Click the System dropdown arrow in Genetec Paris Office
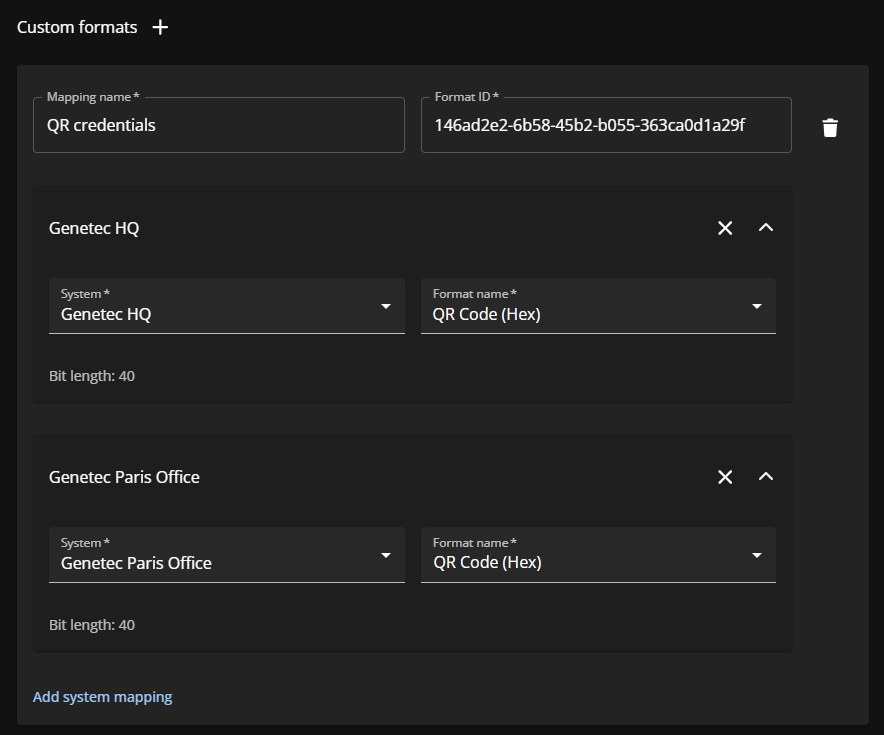 385,556
